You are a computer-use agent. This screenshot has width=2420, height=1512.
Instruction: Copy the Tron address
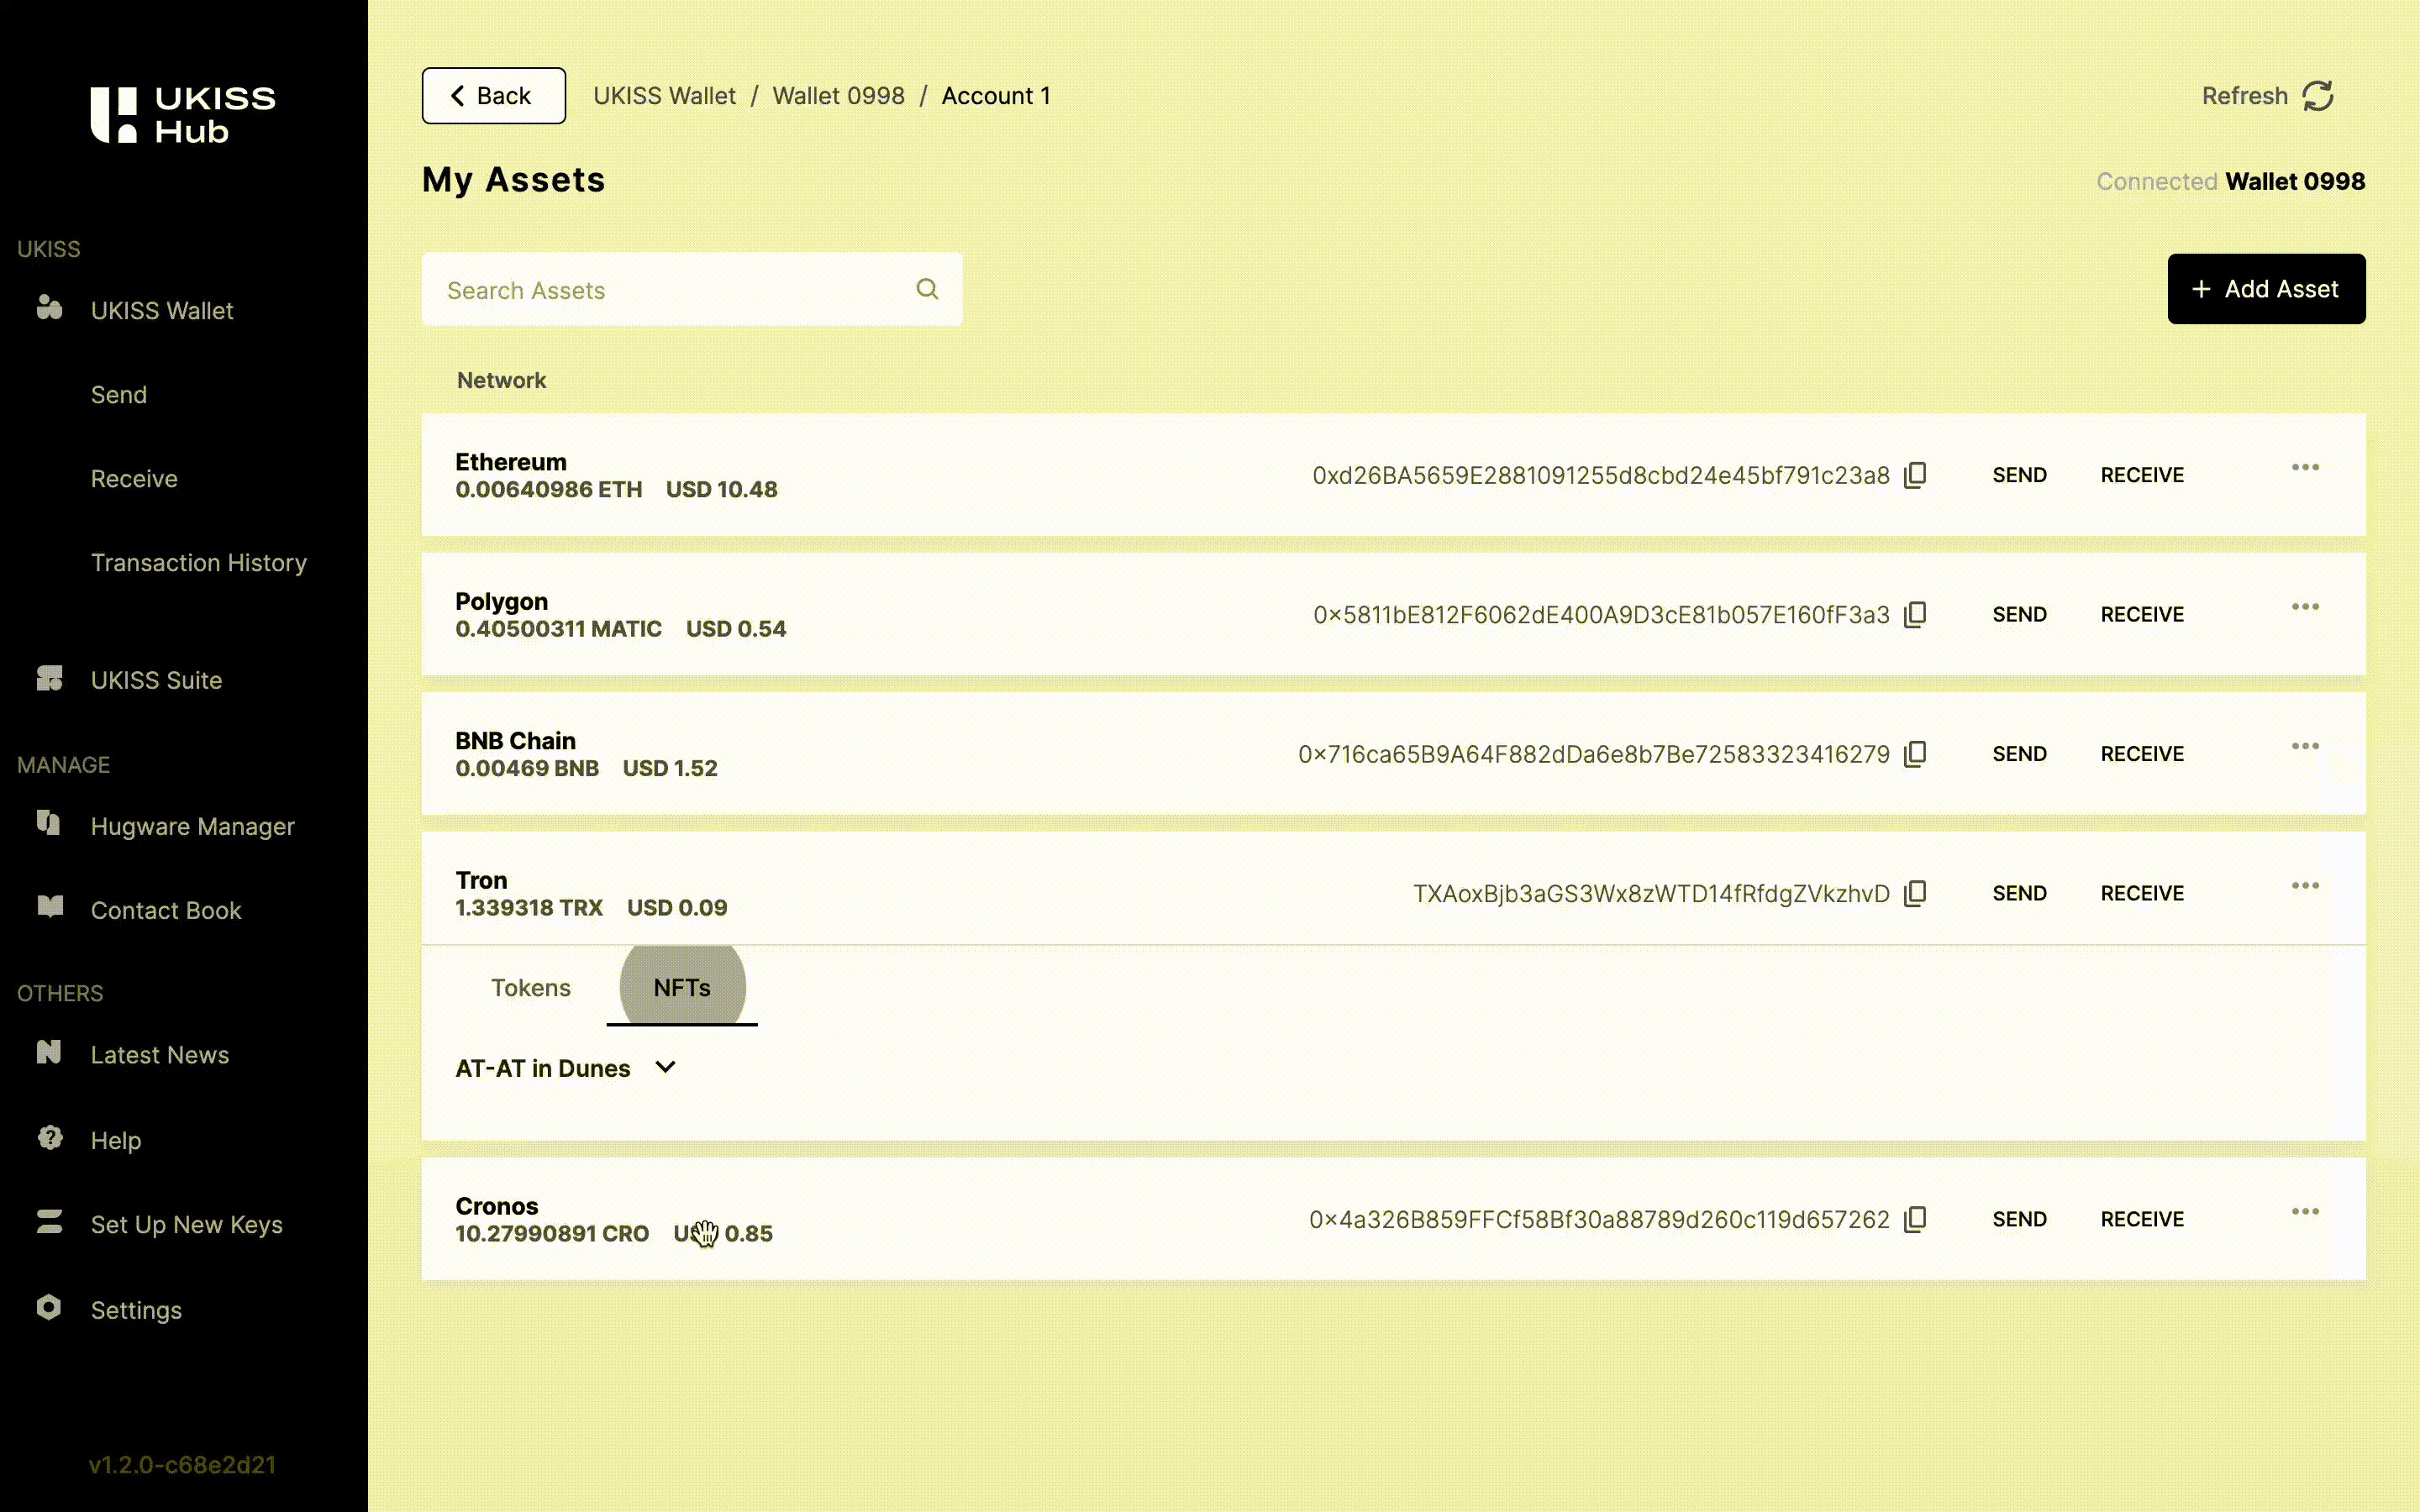coord(1915,893)
